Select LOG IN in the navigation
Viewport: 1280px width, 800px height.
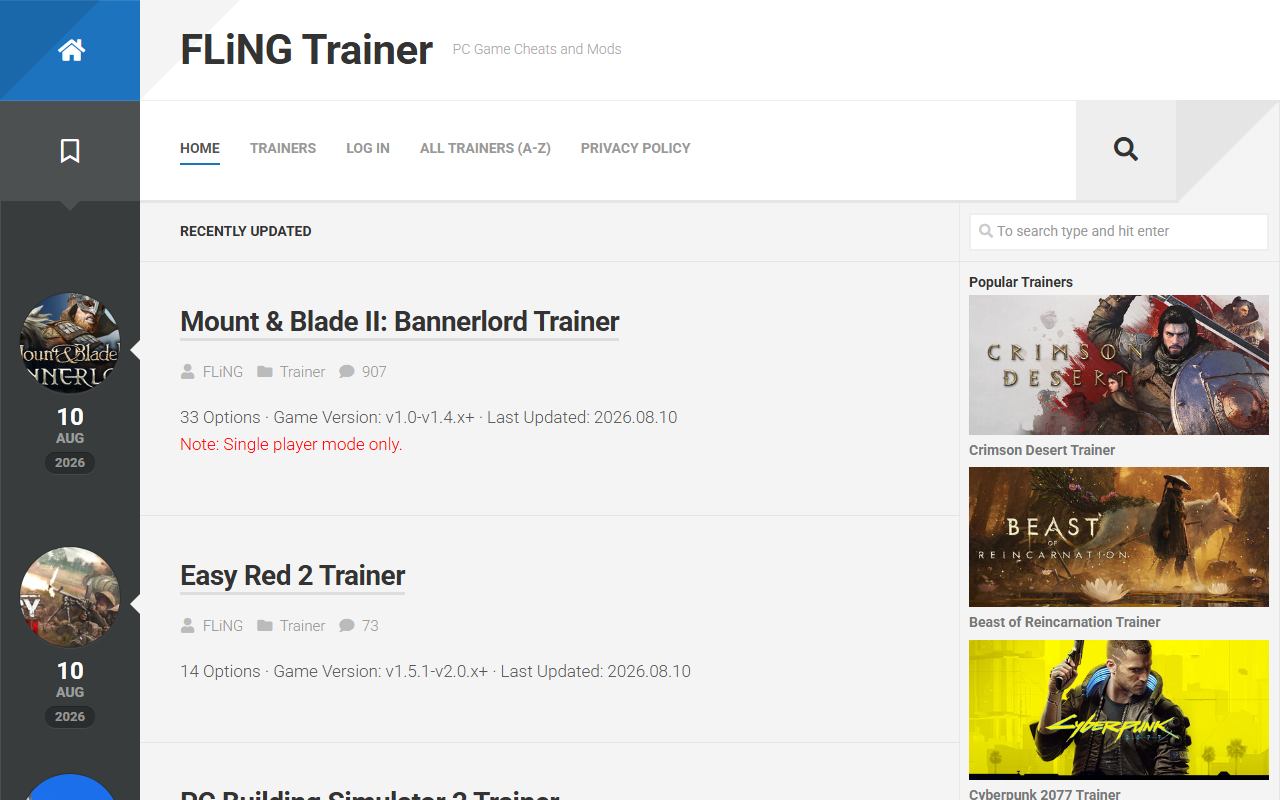pyautogui.click(x=368, y=148)
